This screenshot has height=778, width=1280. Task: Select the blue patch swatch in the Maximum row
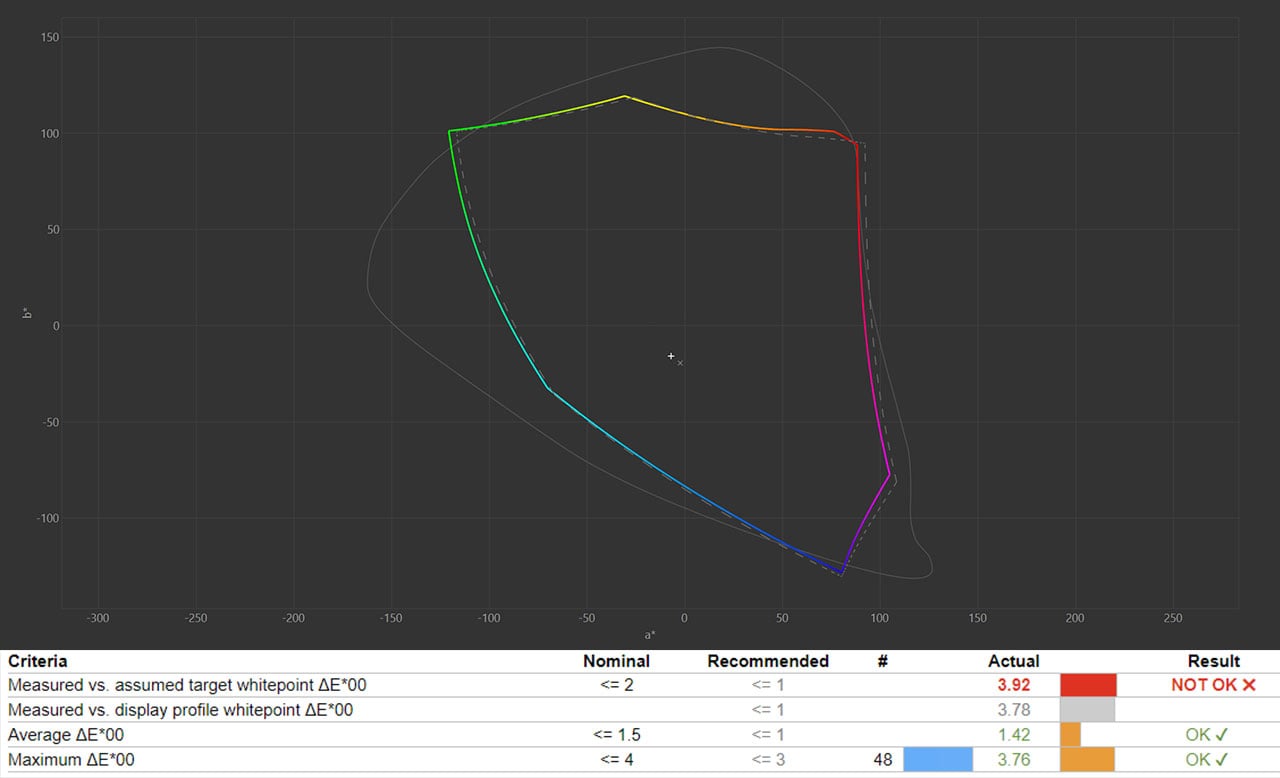click(x=937, y=760)
